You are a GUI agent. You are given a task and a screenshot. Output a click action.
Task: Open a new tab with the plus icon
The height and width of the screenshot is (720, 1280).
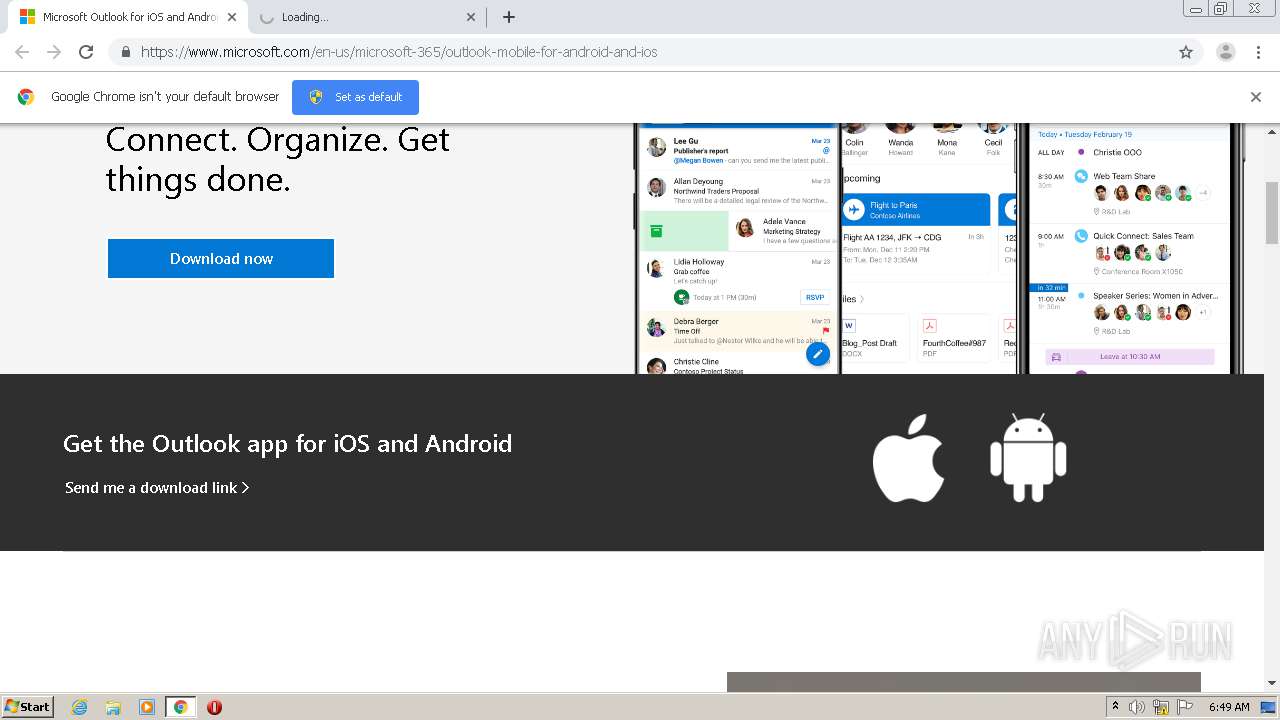pyautogui.click(x=509, y=17)
